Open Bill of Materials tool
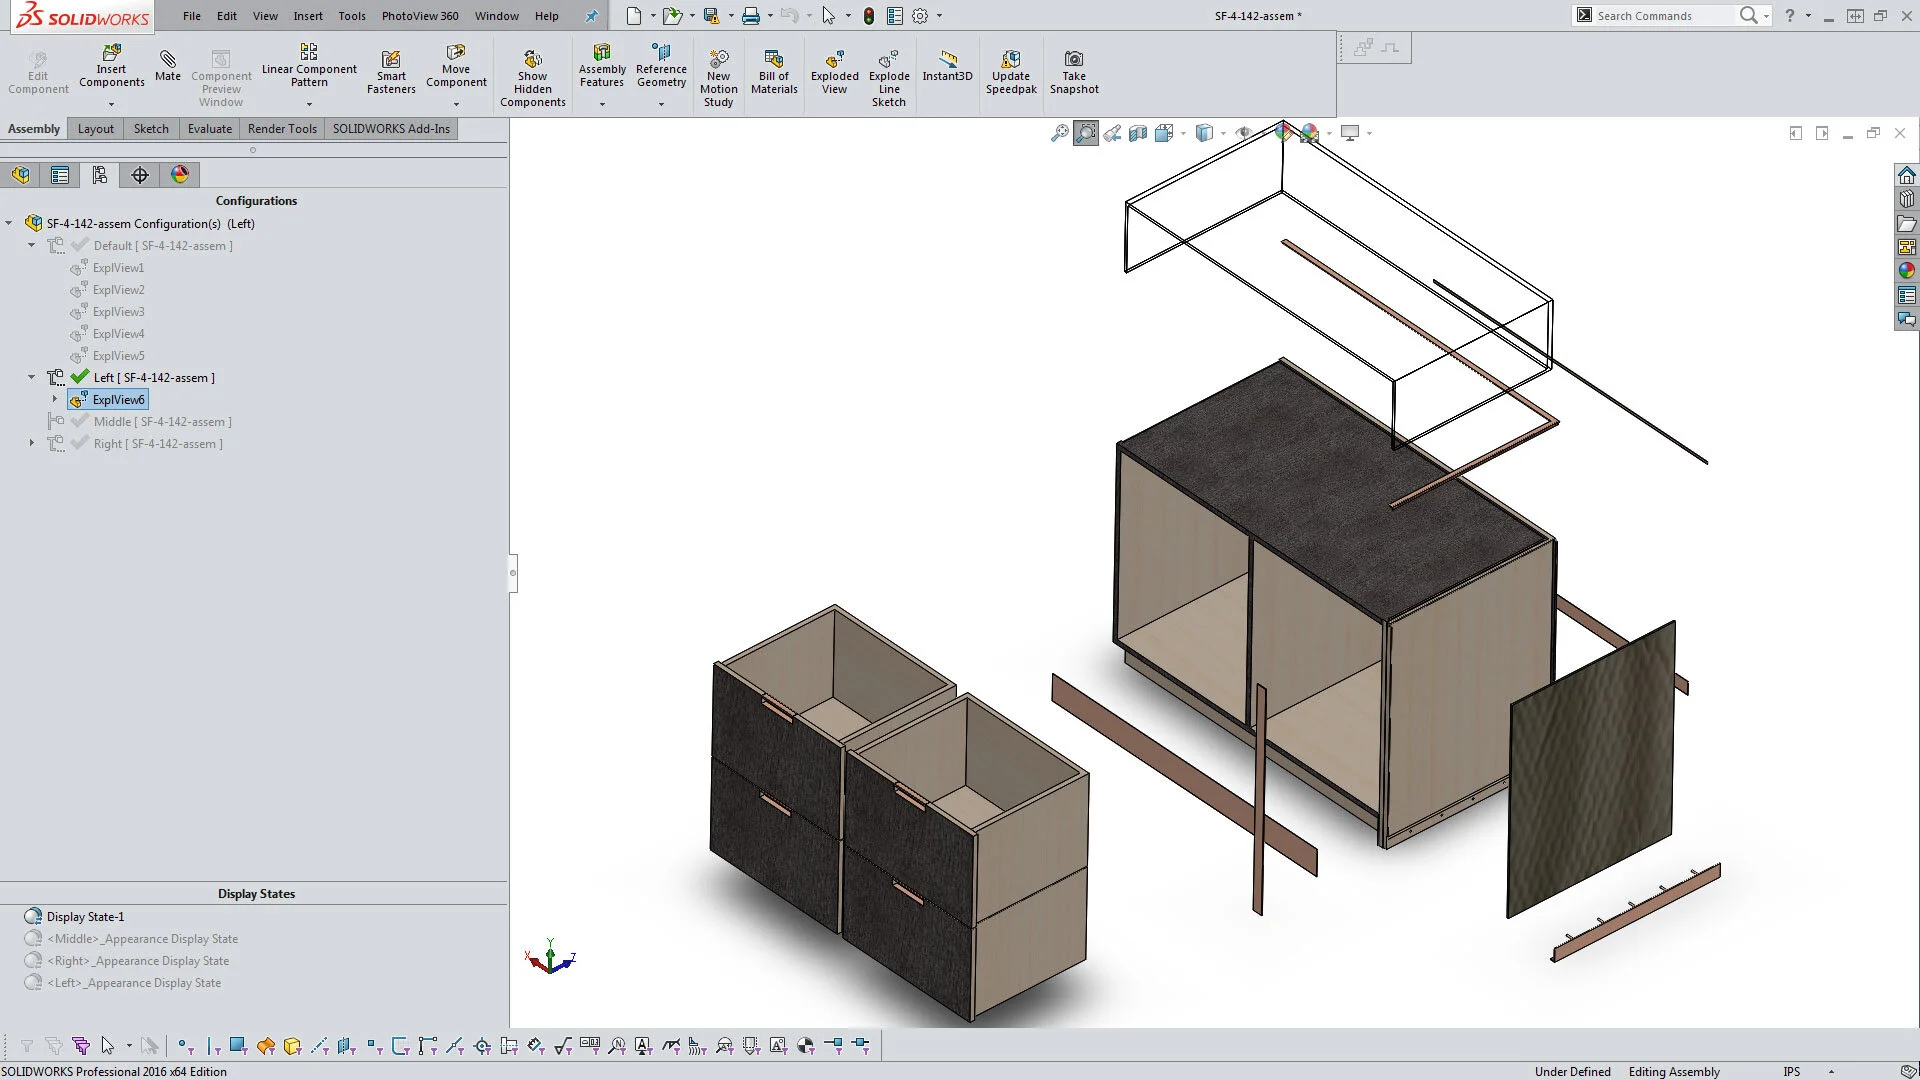The width and height of the screenshot is (1920, 1080). tap(773, 59)
